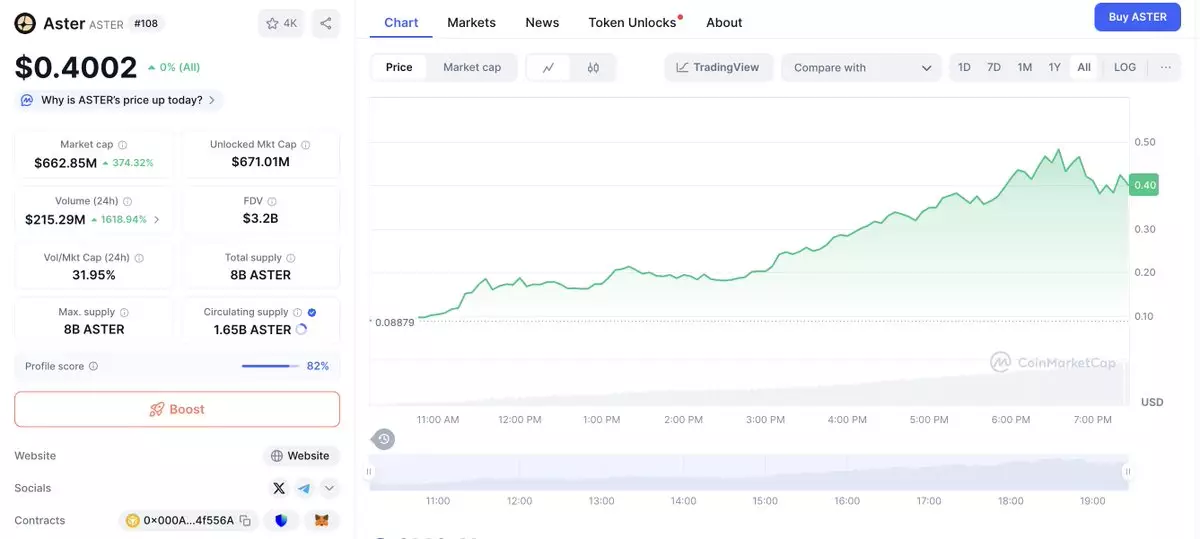Click Profile score info icon
Image resolution: width=1200 pixels, height=539 pixels.
(x=94, y=367)
